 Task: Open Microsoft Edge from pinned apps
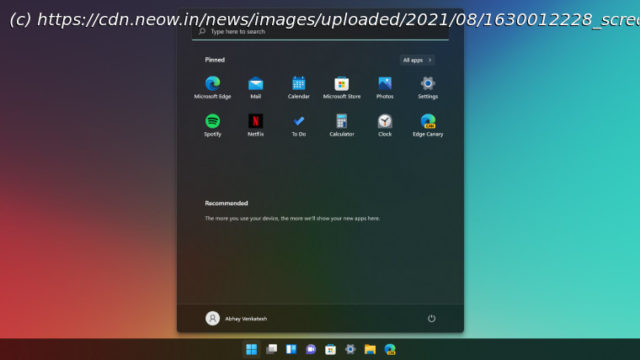[x=212, y=87]
